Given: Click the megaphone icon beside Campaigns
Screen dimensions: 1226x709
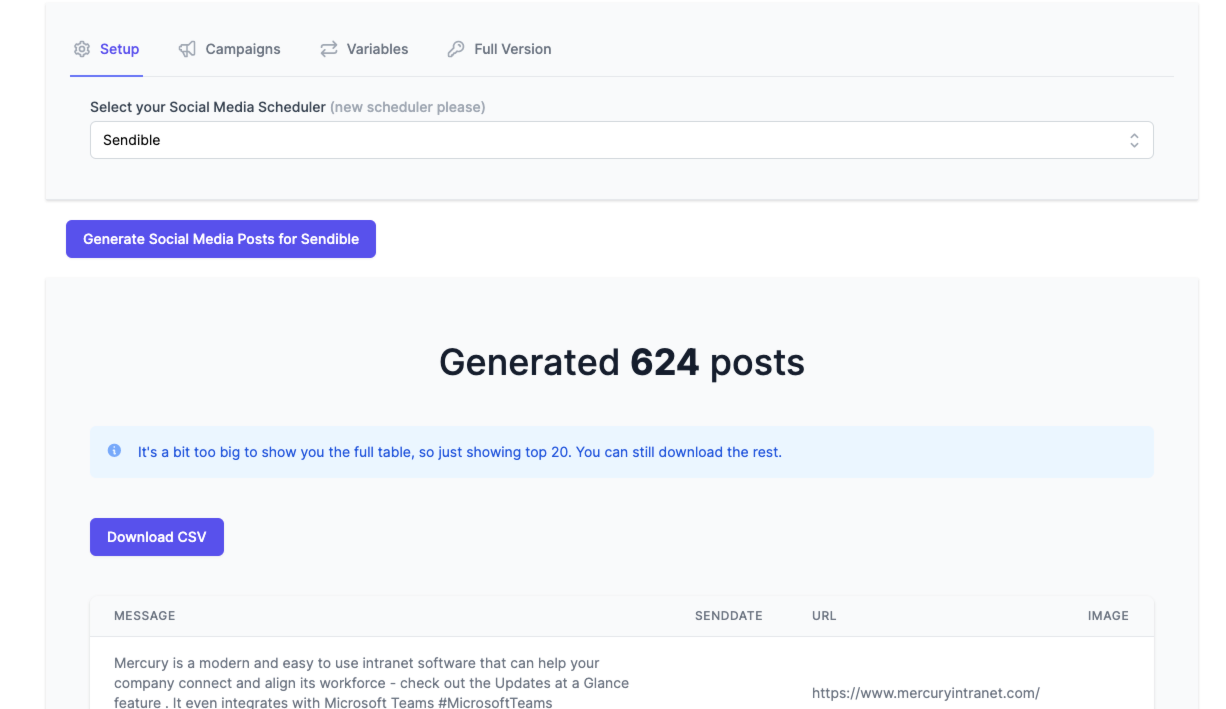Looking at the screenshot, I should (x=187, y=49).
